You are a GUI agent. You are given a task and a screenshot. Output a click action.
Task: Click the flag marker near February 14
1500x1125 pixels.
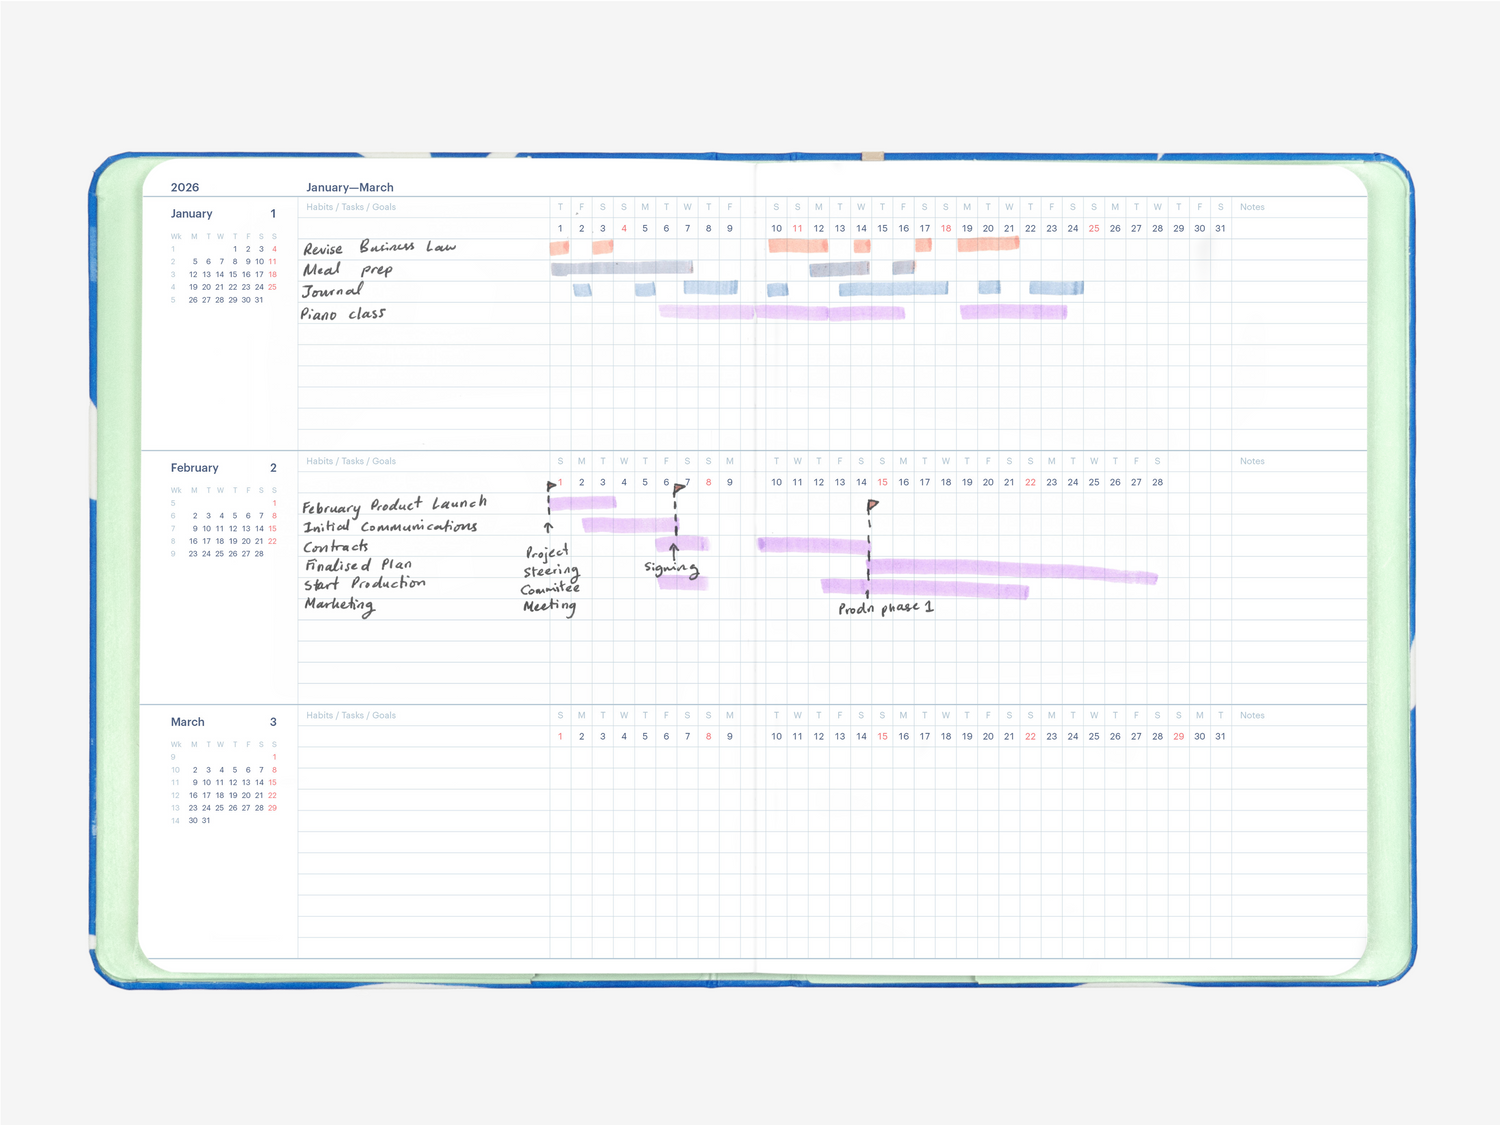873,503
